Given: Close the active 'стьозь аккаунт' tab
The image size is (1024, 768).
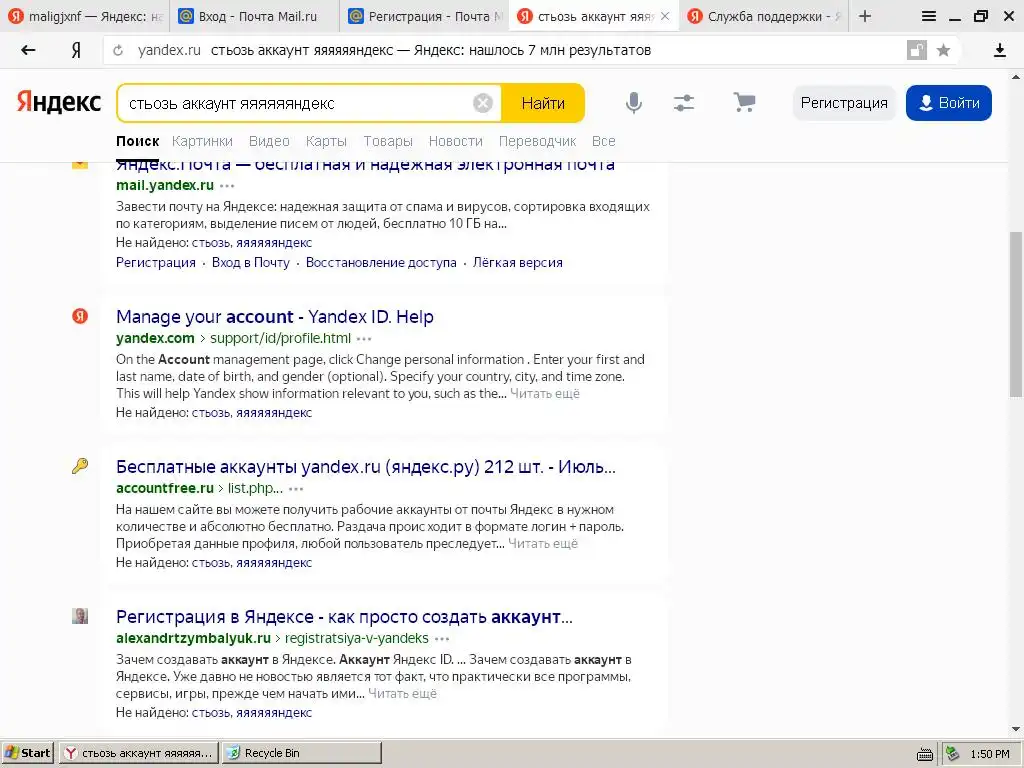Looking at the screenshot, I should [x=665, y=16].
